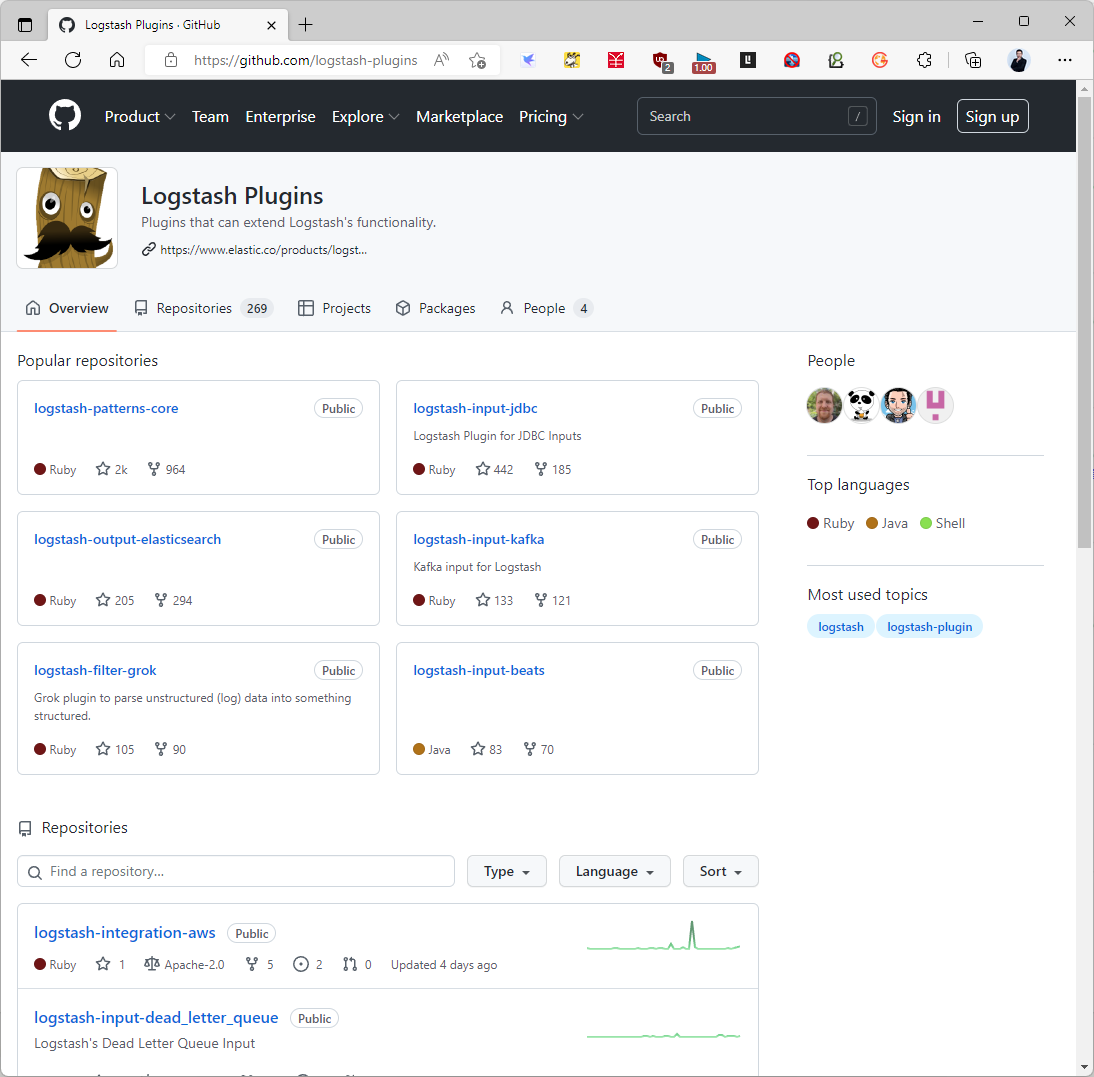1094x1077 pixels.
Task: Switch to Projects tab
Action: click(334, 308)
